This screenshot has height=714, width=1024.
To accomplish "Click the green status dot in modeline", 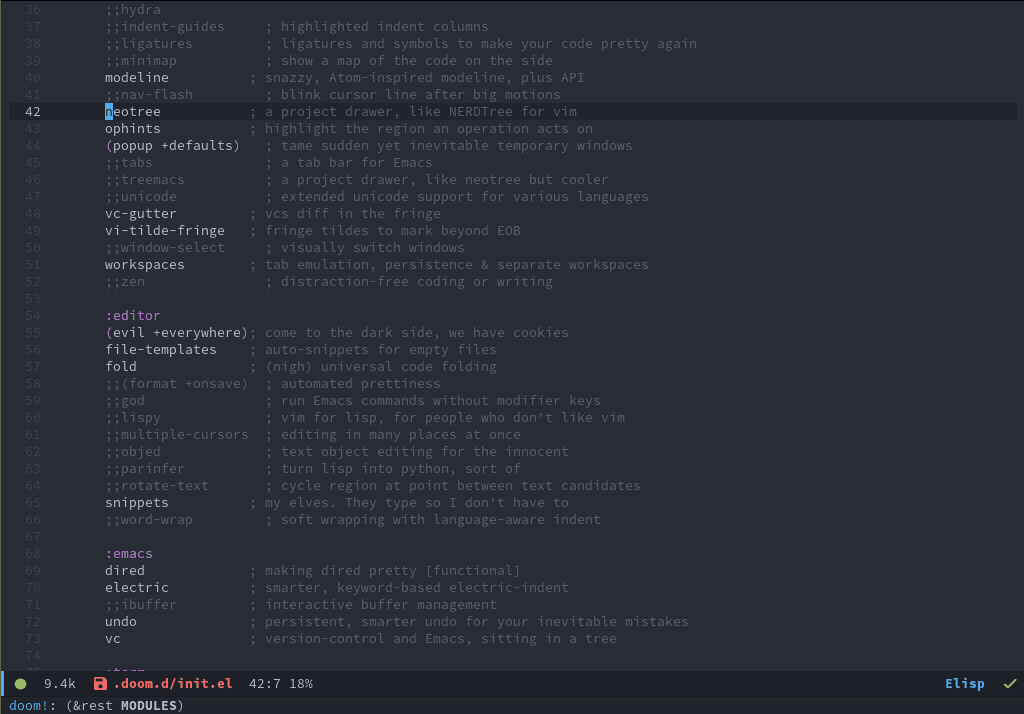I will click(20, 684).
